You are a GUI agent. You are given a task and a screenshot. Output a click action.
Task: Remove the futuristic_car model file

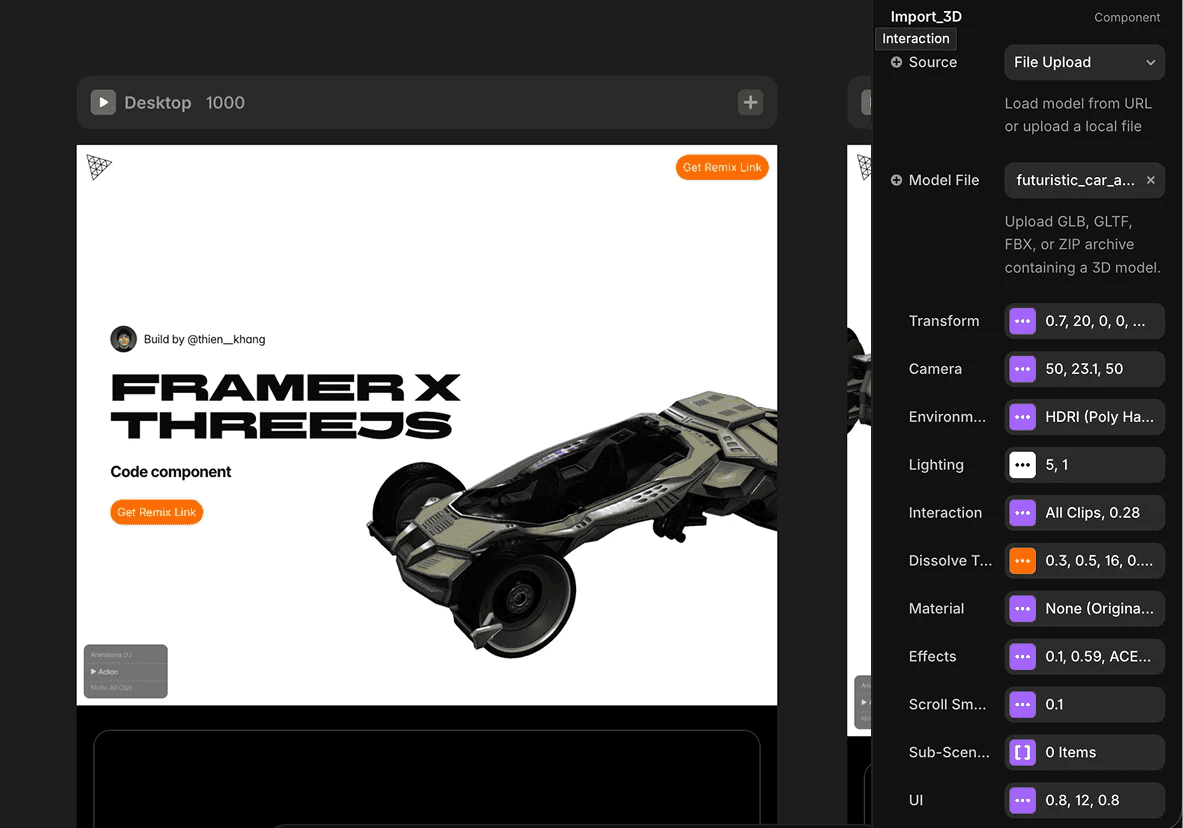point(1151,180)
